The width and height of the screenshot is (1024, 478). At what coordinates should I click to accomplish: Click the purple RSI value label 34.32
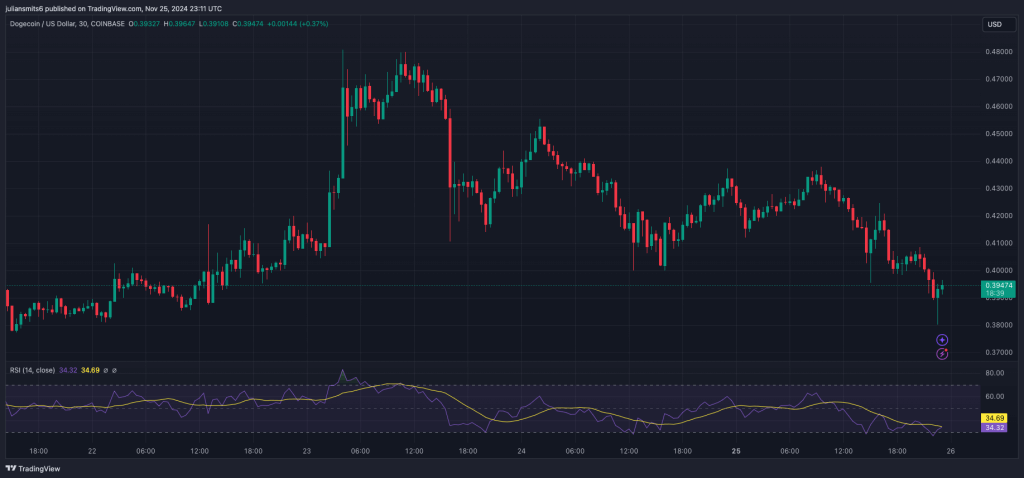click(x=994, y=427)
